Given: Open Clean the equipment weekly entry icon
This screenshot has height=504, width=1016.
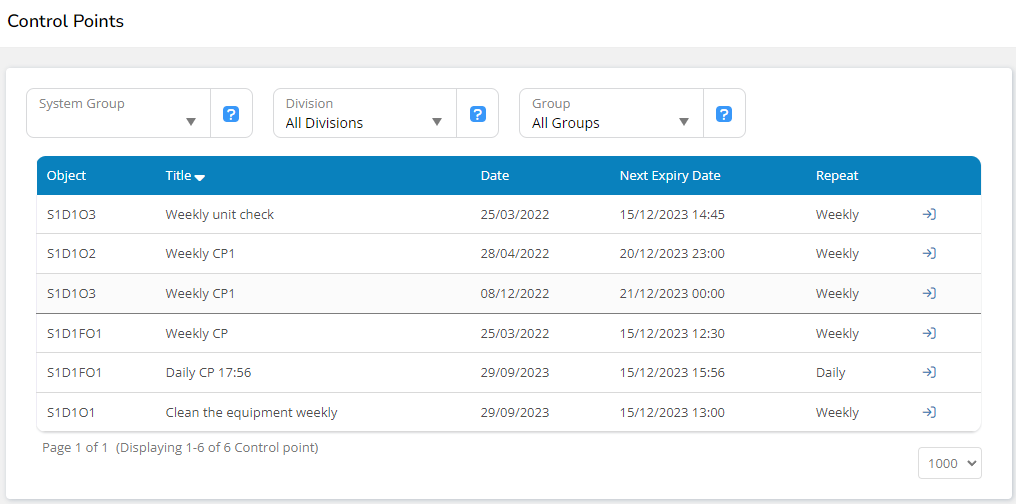Looking at the screenshot, I should coord(929,412).
